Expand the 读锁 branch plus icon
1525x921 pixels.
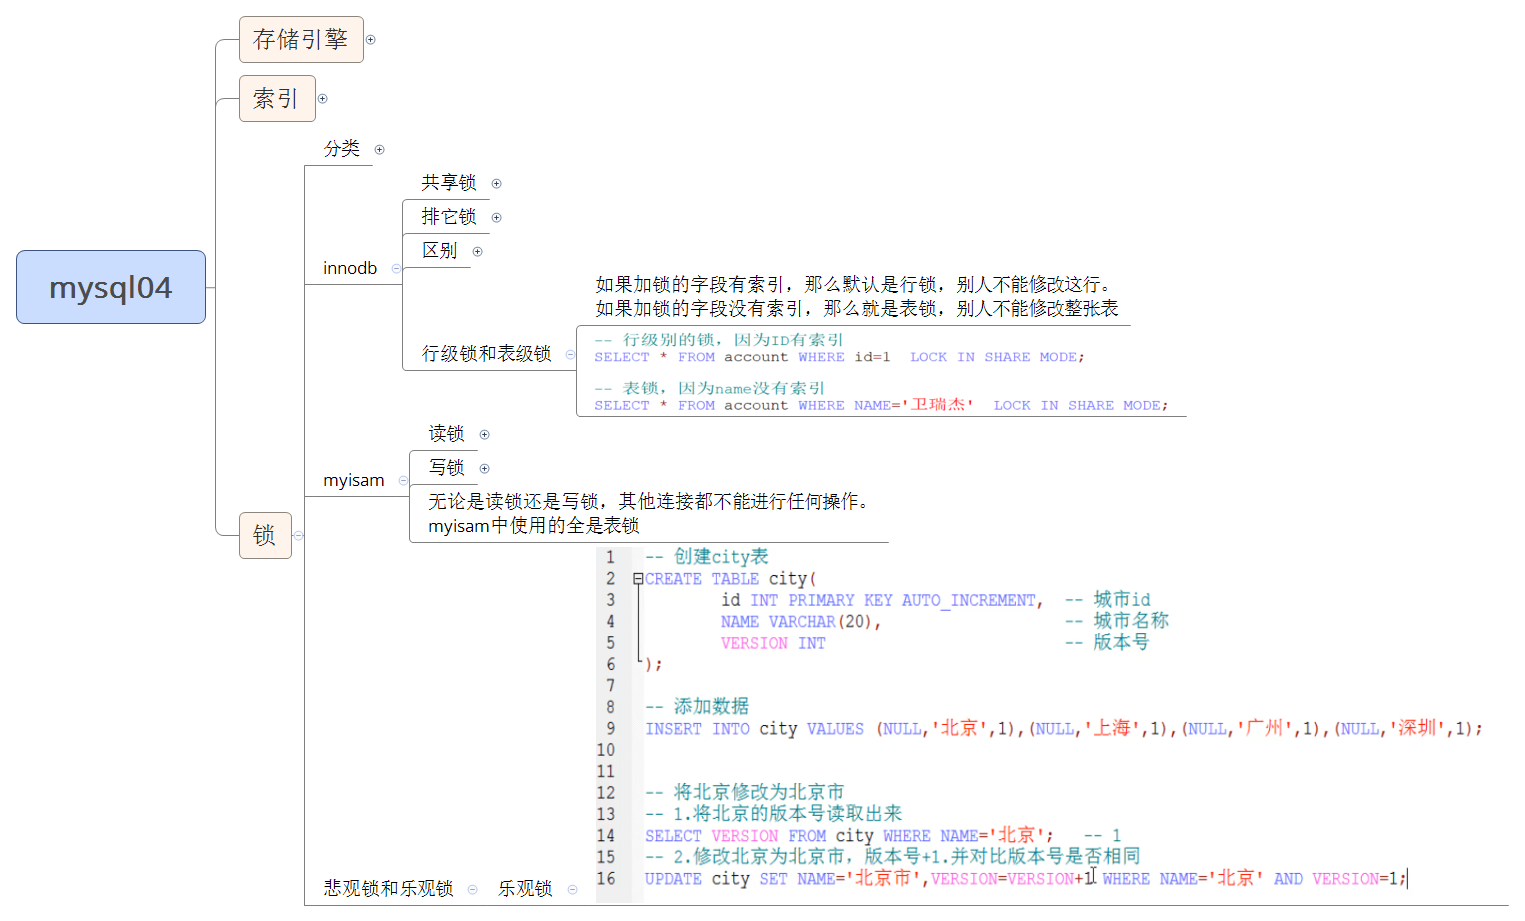tap(485, 435)
